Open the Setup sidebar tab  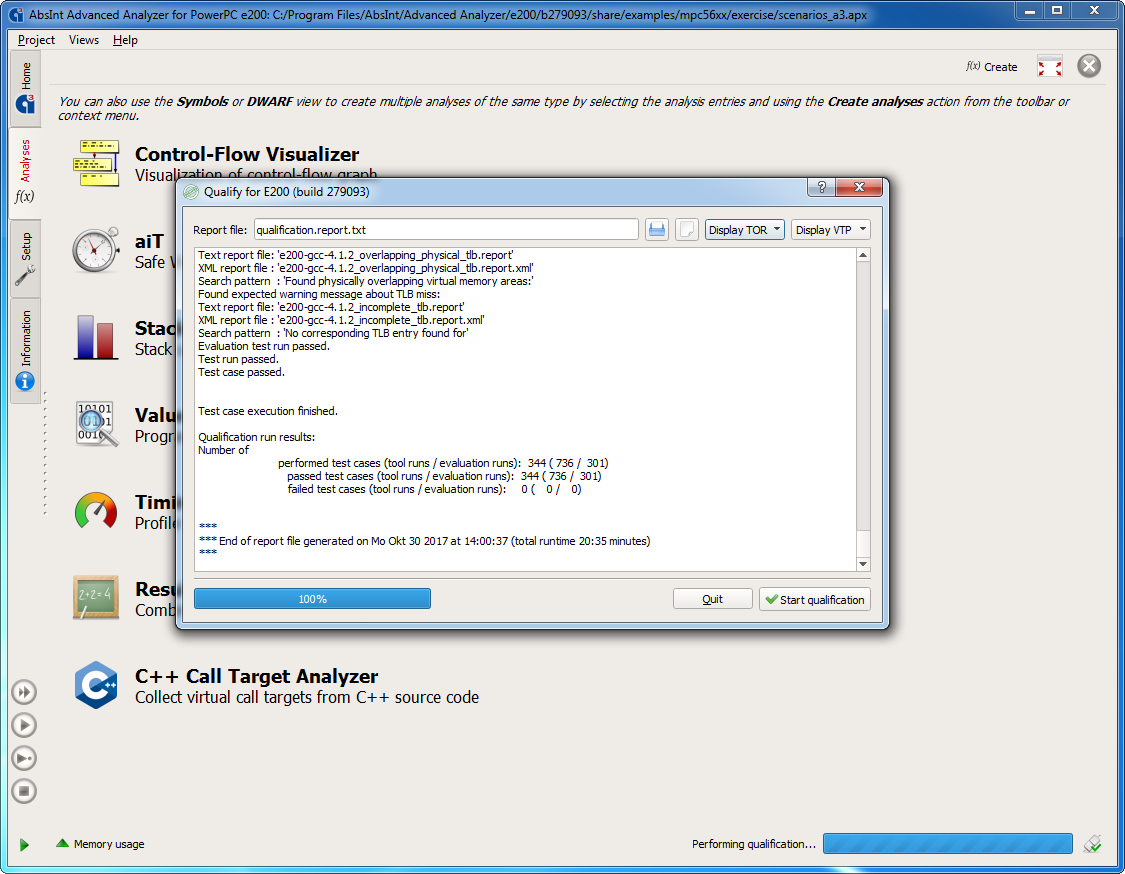[x=26, y=258]
